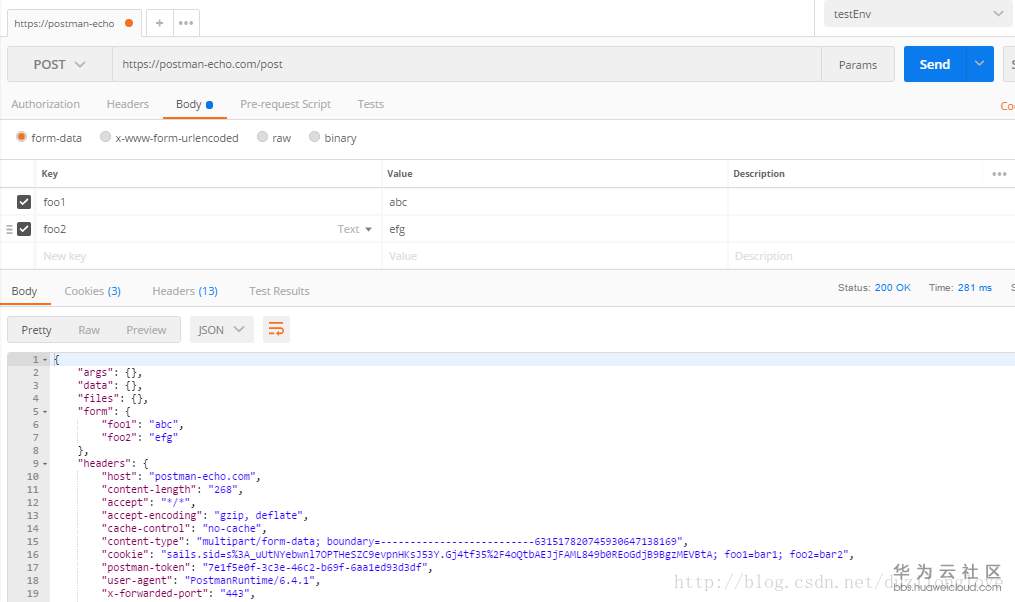Click the drag handle on foo2 row

[x=9, y=229]
